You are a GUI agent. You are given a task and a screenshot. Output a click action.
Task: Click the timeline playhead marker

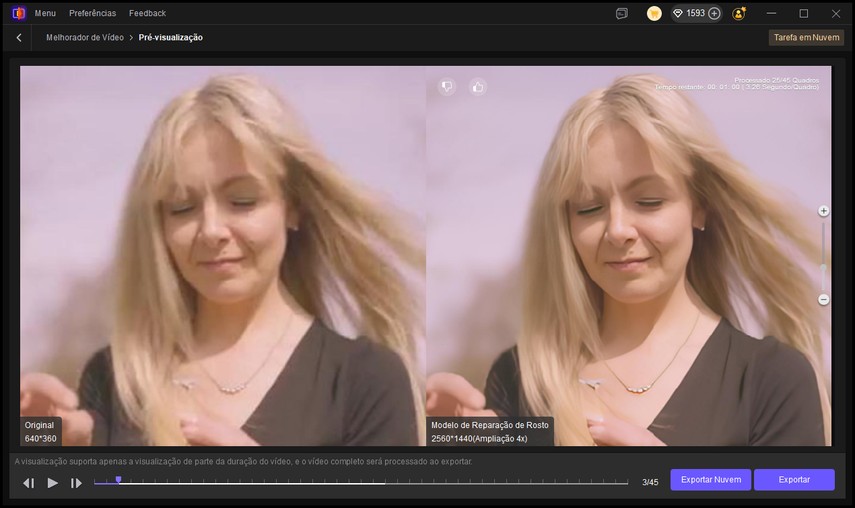(118, 480)
